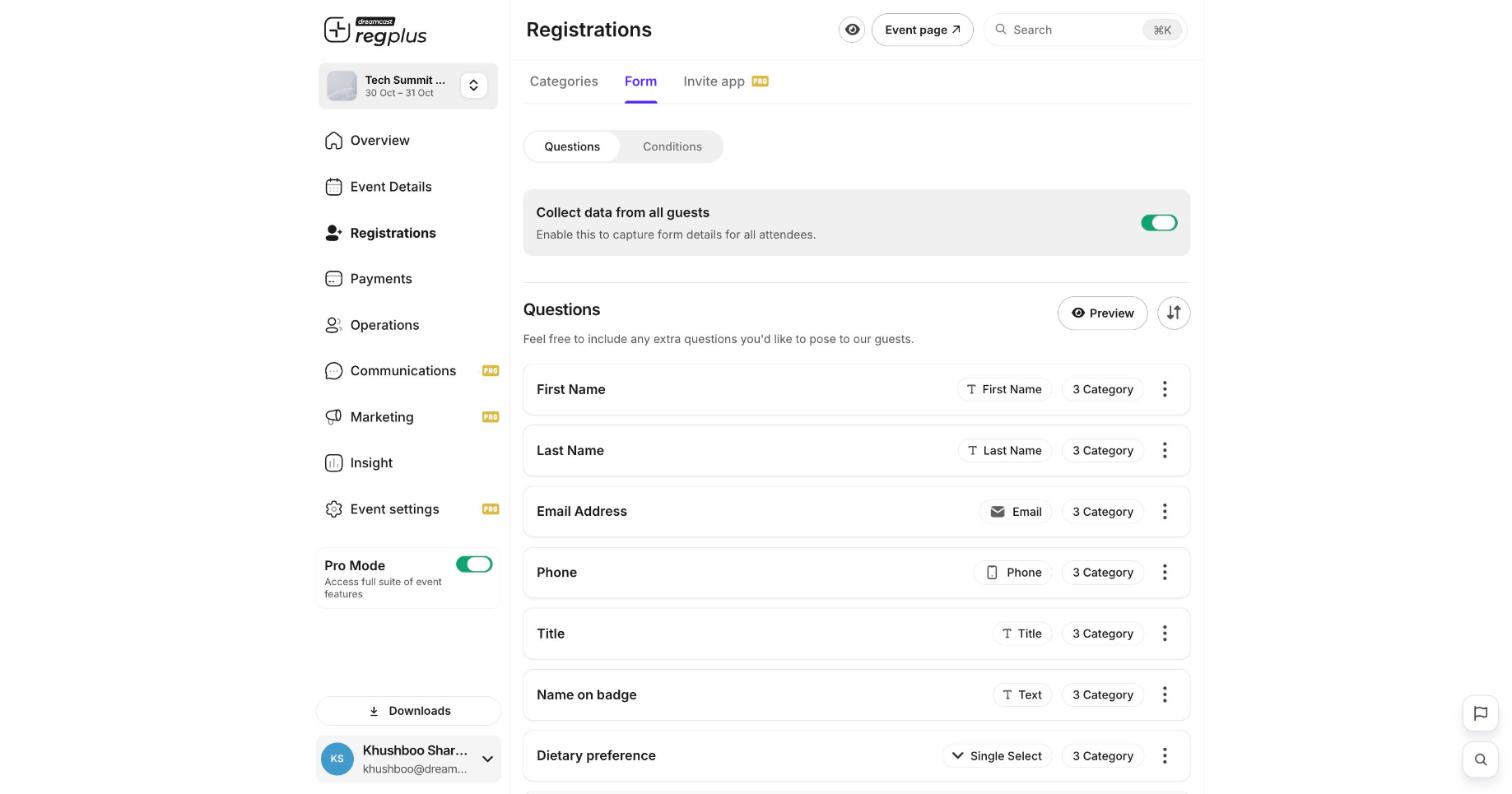Click the eye icon beside Event page
Screen dimensions: 1512x794
pyautogui.click(x=852, y=30)
